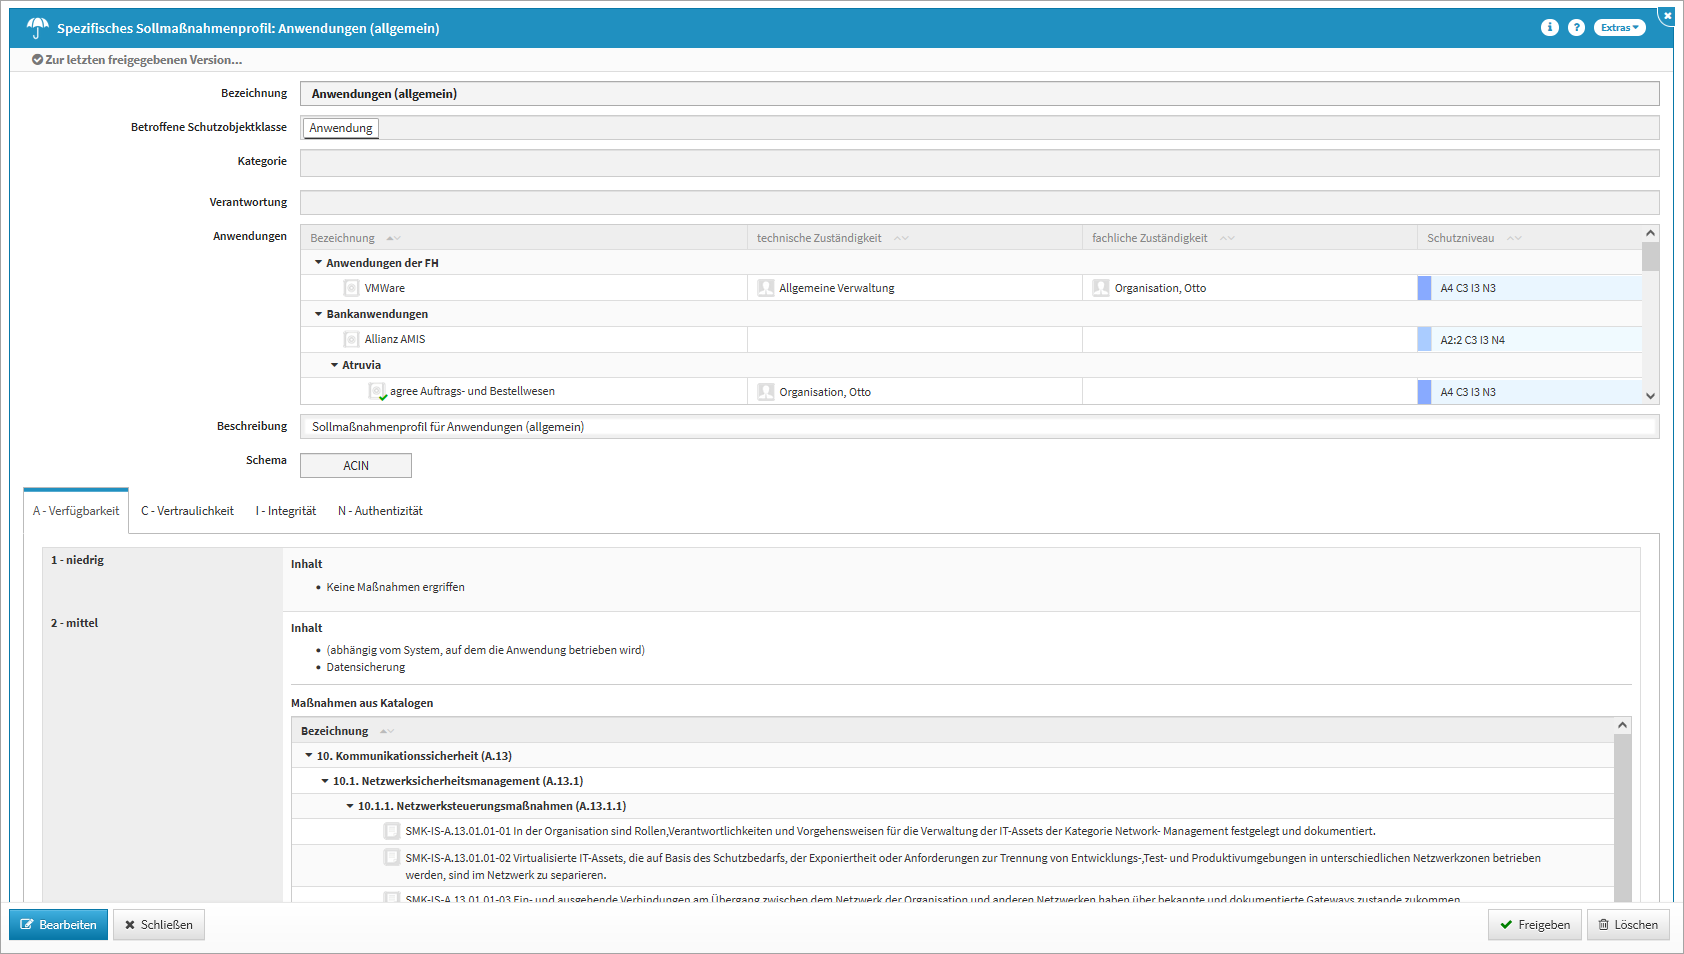Click agree Auftrags- und Bestellwesen icon
Image resolution: width=1684 pixels, height=954 pixels.
(377, 392)
